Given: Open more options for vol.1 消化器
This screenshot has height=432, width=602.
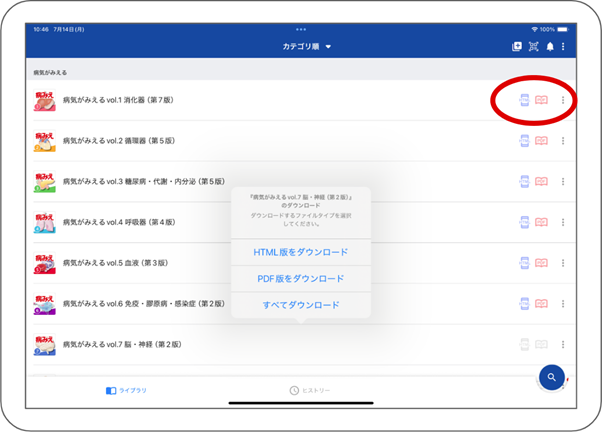Looking at the screenshot, I should [563, 100].
